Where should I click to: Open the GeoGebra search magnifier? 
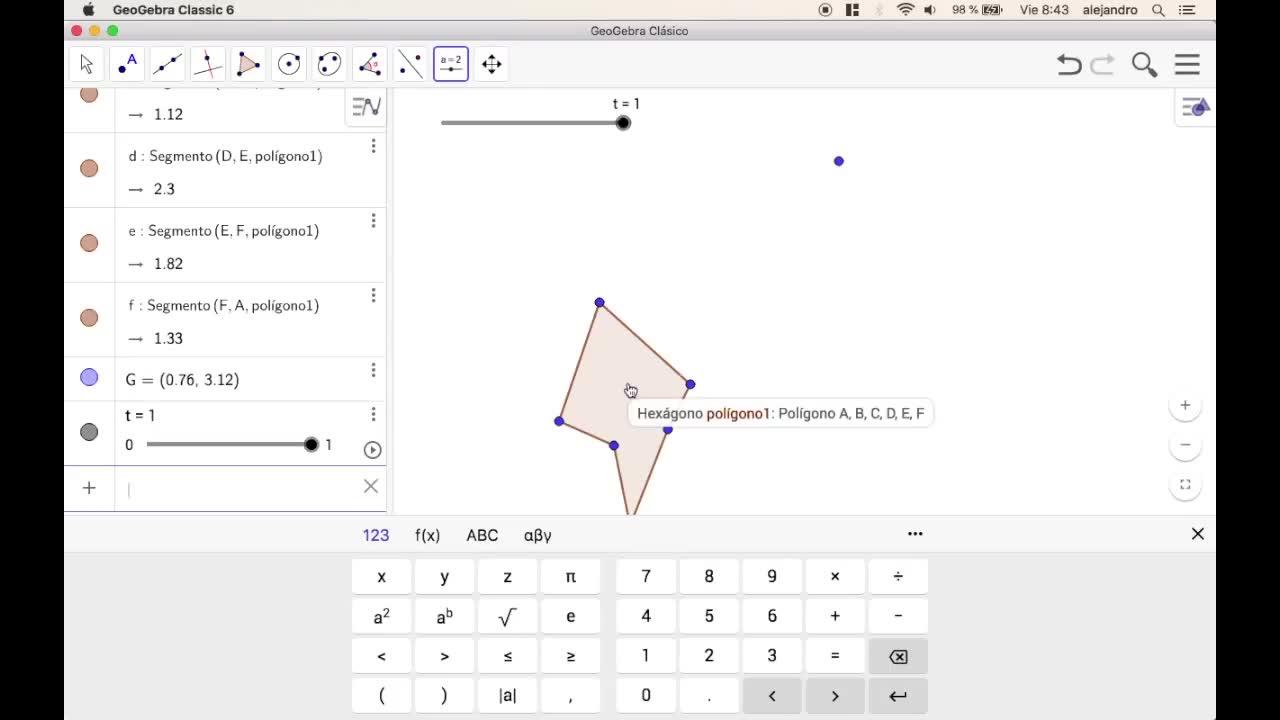click(1144, 65)
